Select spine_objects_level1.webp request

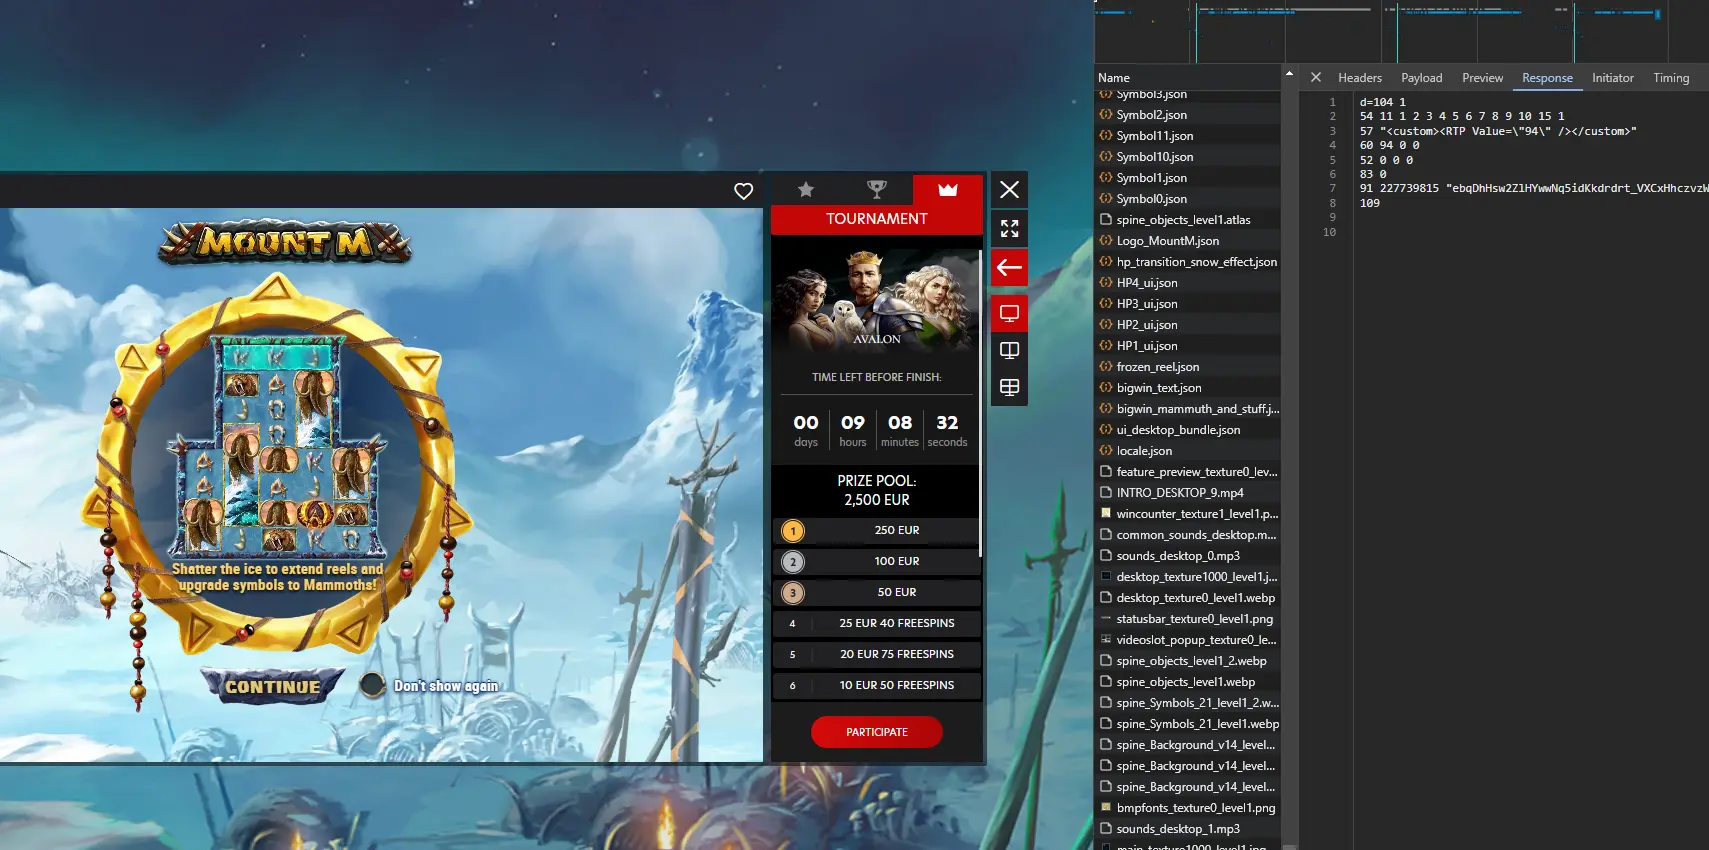coord(1188,682)
